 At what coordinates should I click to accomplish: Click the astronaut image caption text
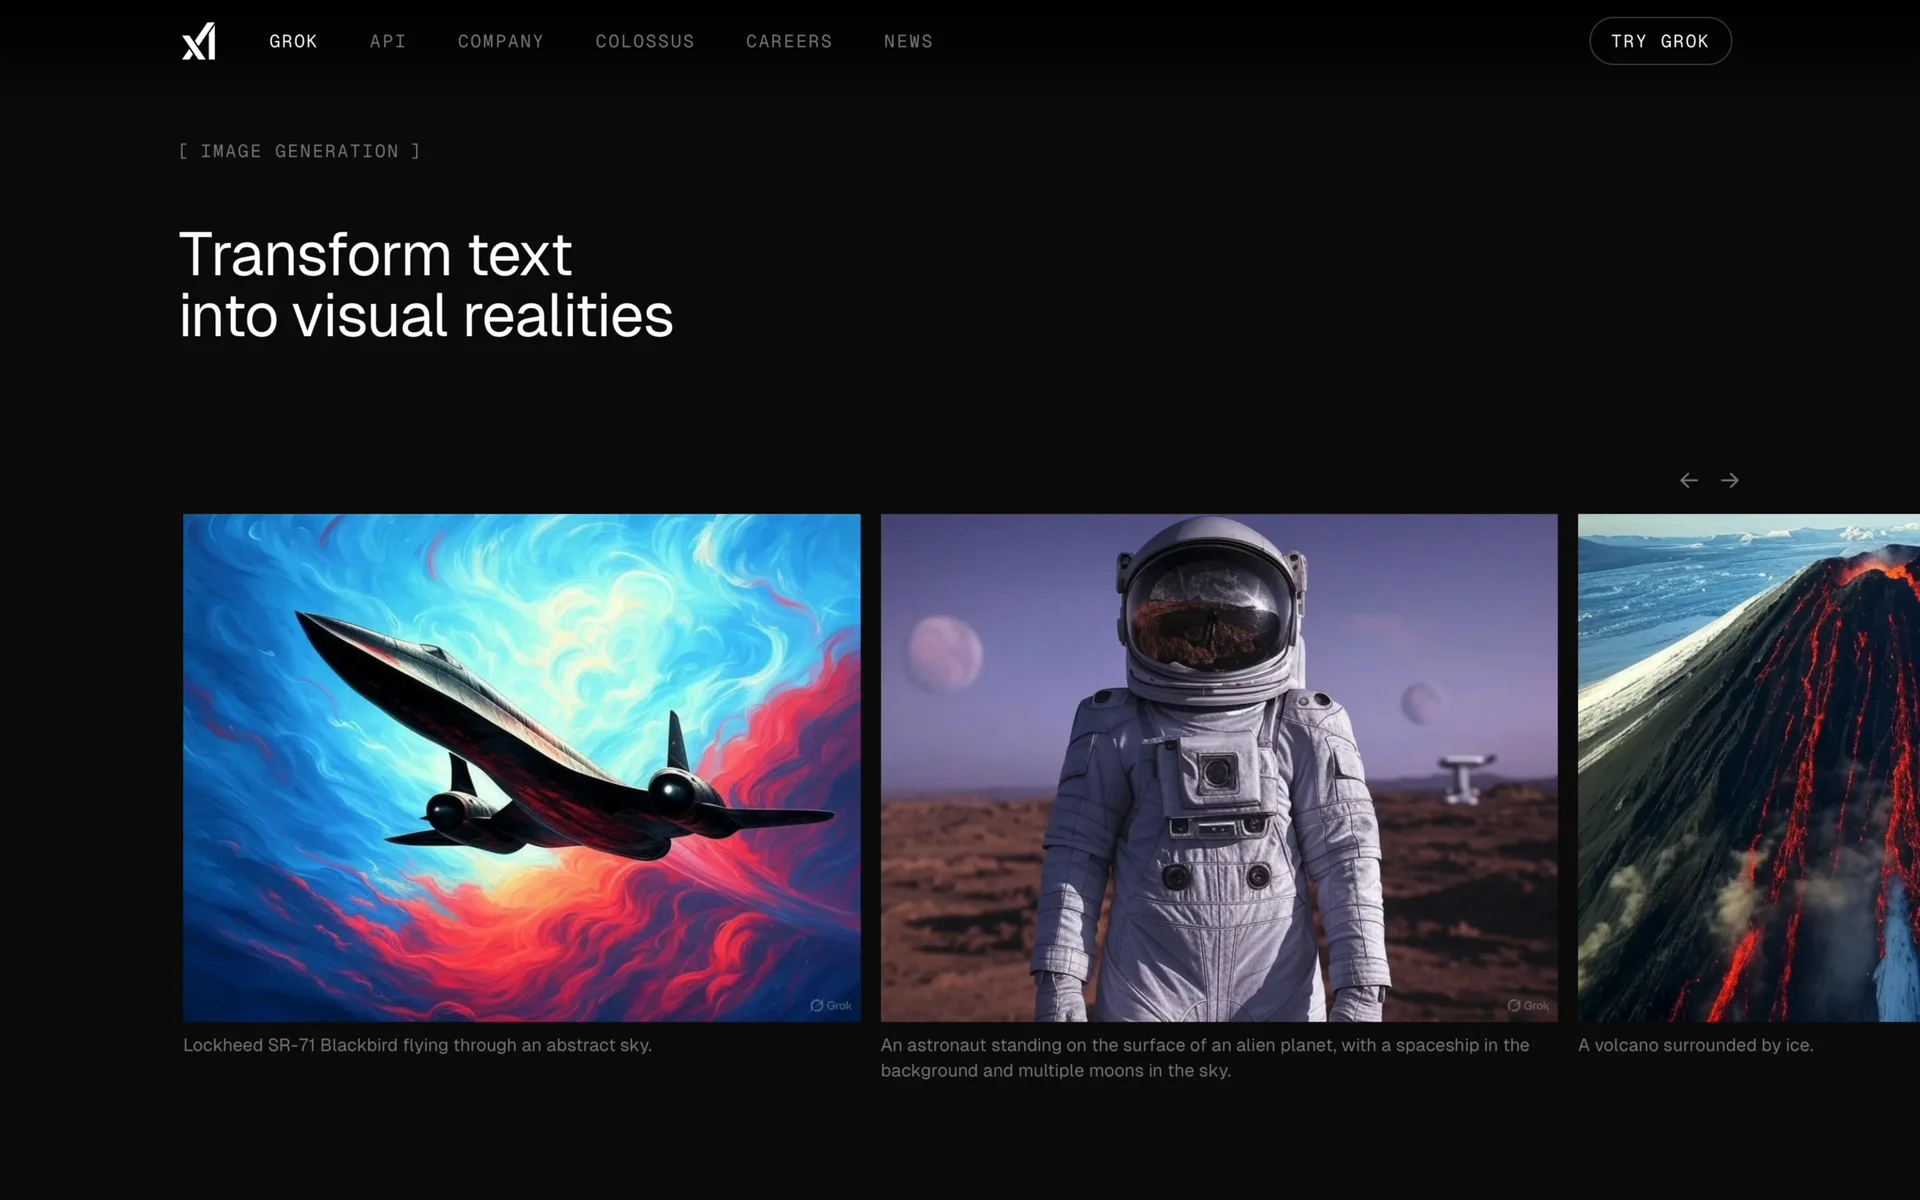[1204, 1057]
